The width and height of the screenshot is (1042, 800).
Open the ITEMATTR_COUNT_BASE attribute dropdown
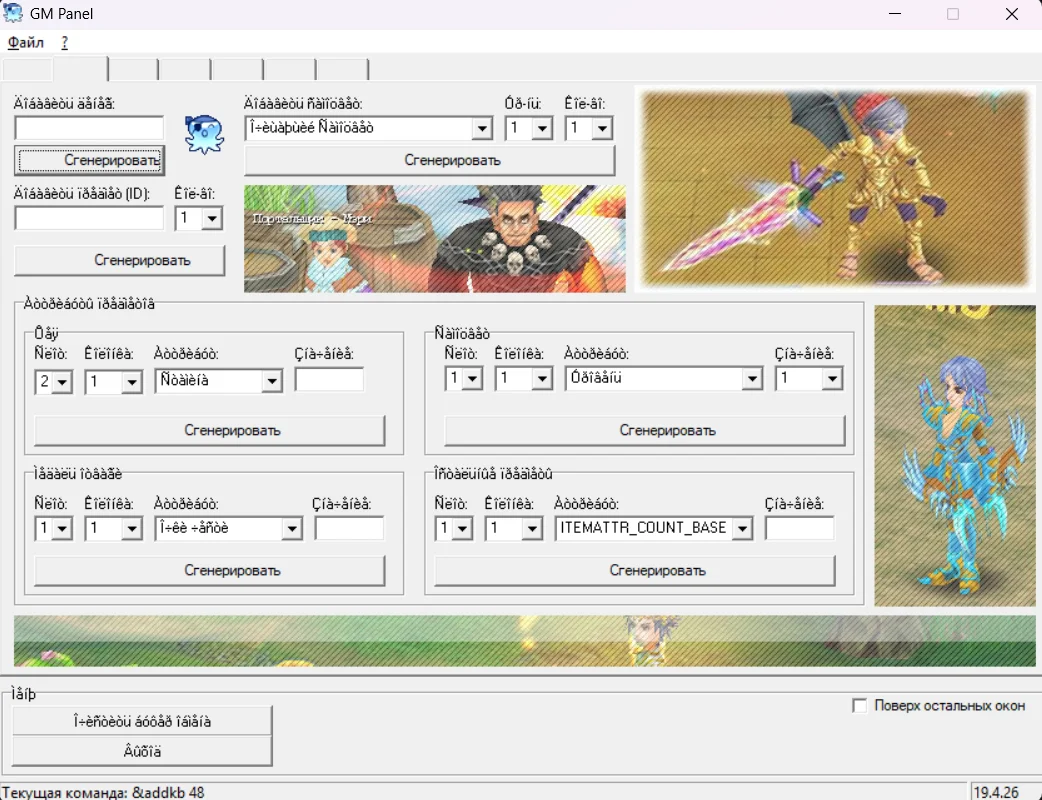pos(741,529)
